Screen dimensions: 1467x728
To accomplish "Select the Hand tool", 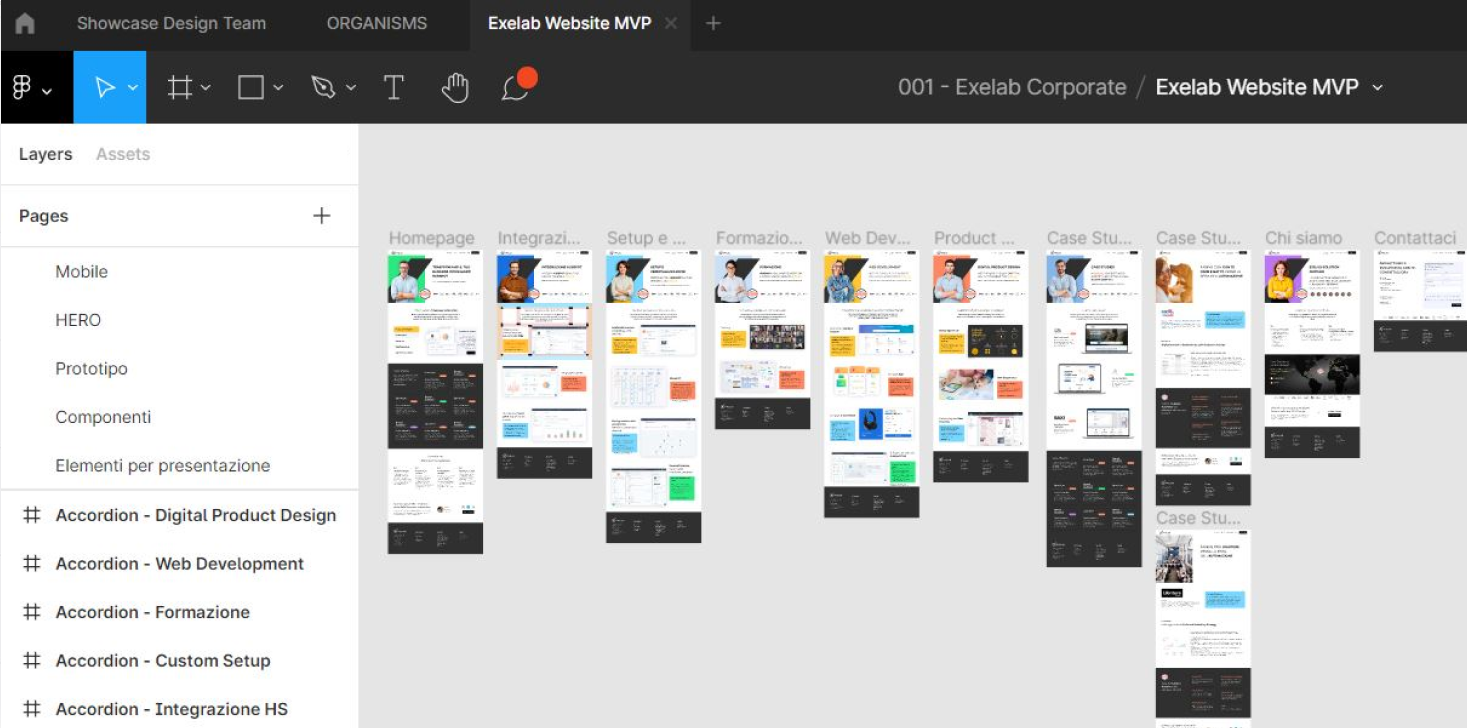I will [x=455, y=88].
